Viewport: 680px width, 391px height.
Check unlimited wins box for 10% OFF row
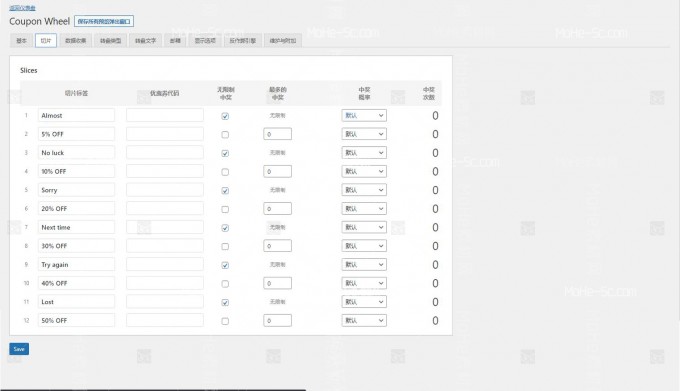pyautogui.click(x=225, y=172)
